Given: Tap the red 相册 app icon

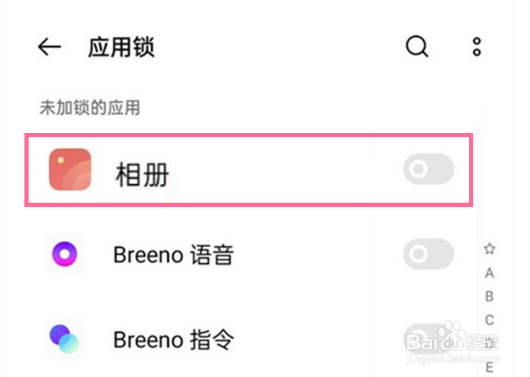Looking at the screenshot, I should pos(70,169).
